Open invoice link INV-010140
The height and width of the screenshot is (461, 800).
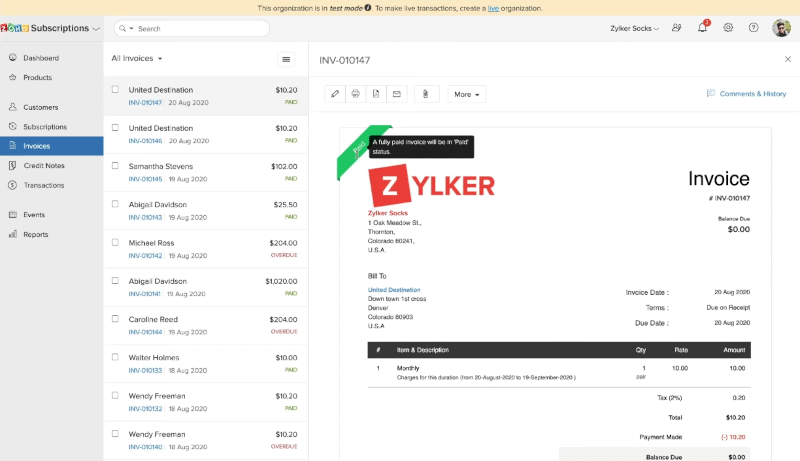(x=145, y=447)
